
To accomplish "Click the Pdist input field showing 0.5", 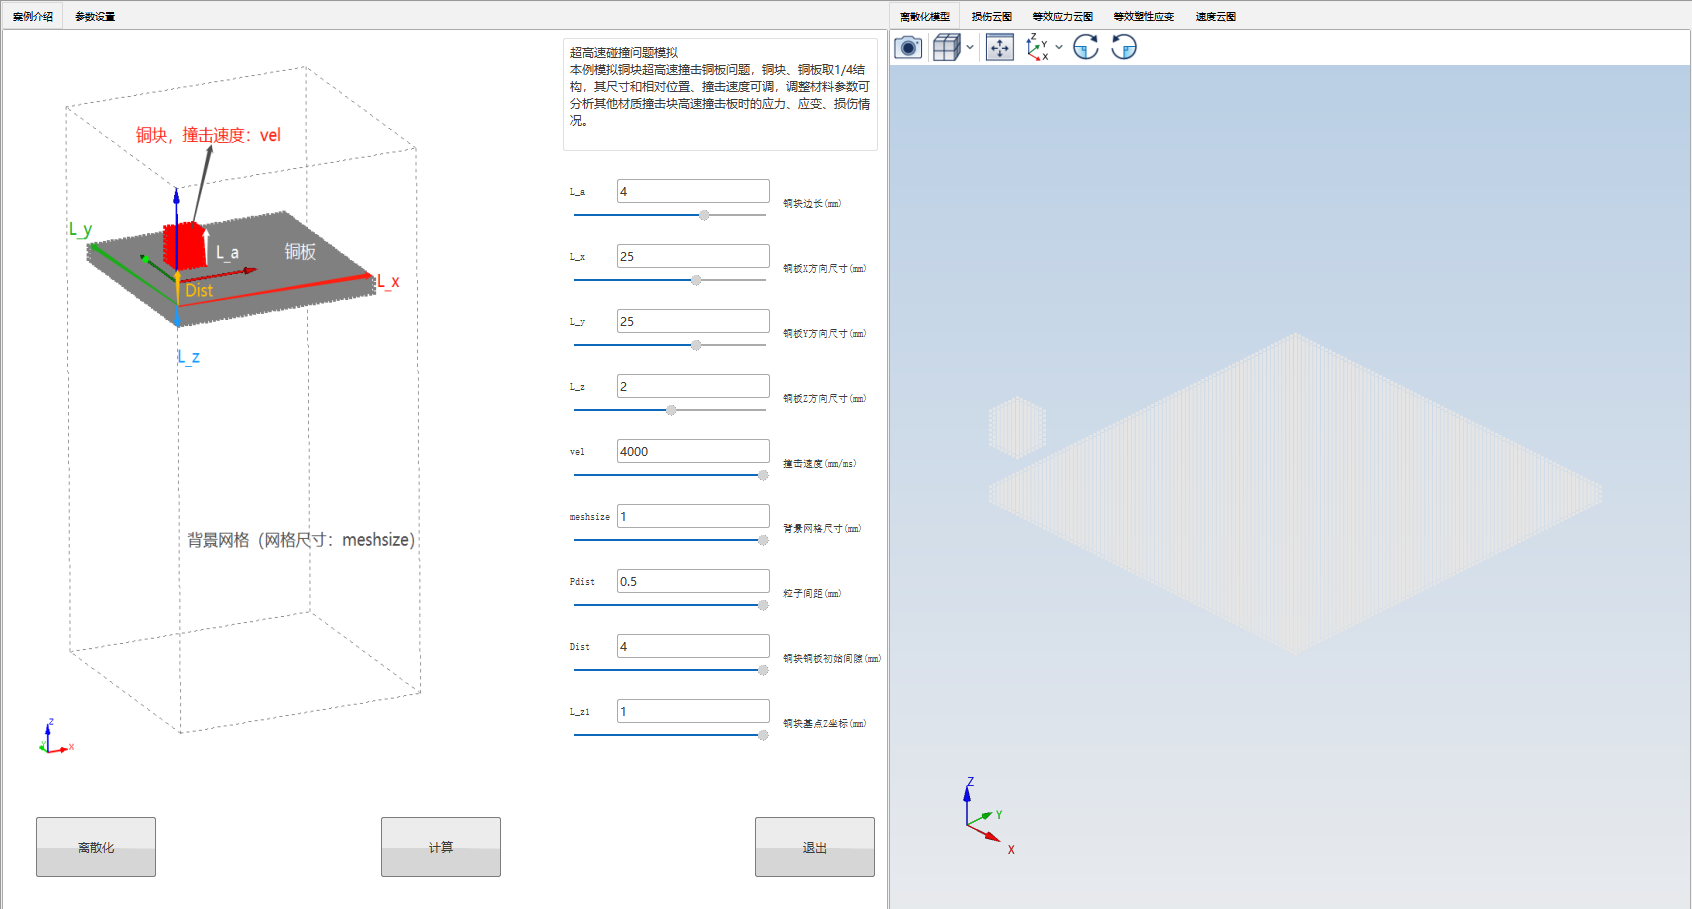I will tap(693, 581).
